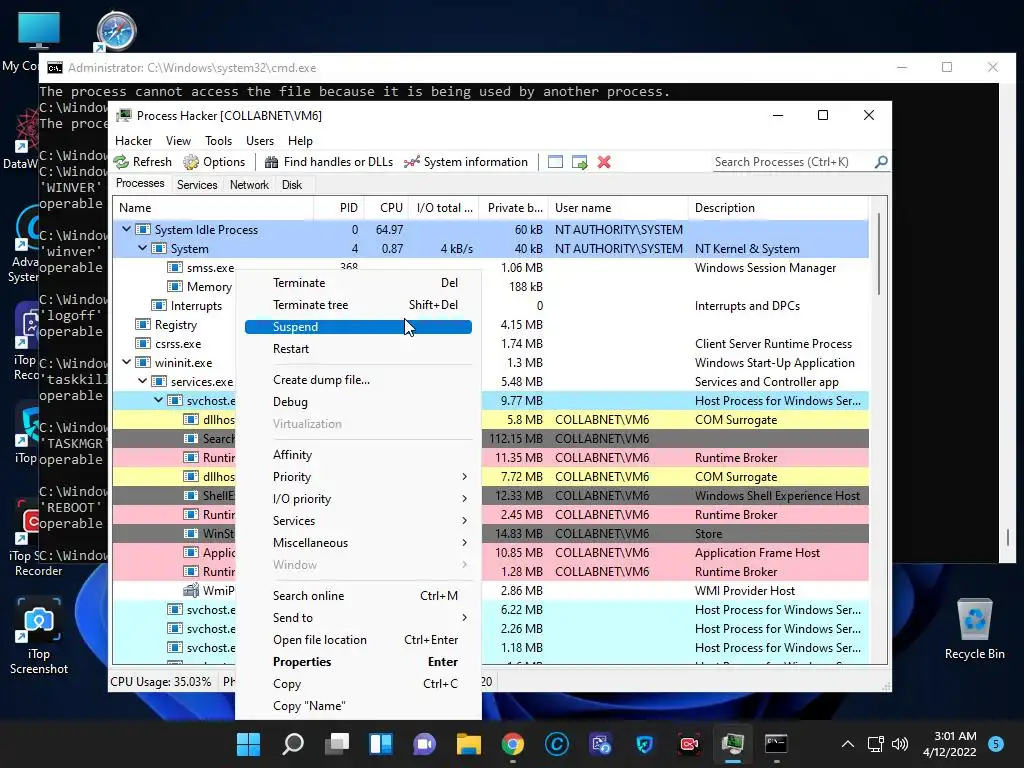Open the Hacker menu
The width and height of the screenshot is (1024, 768).
133,140
